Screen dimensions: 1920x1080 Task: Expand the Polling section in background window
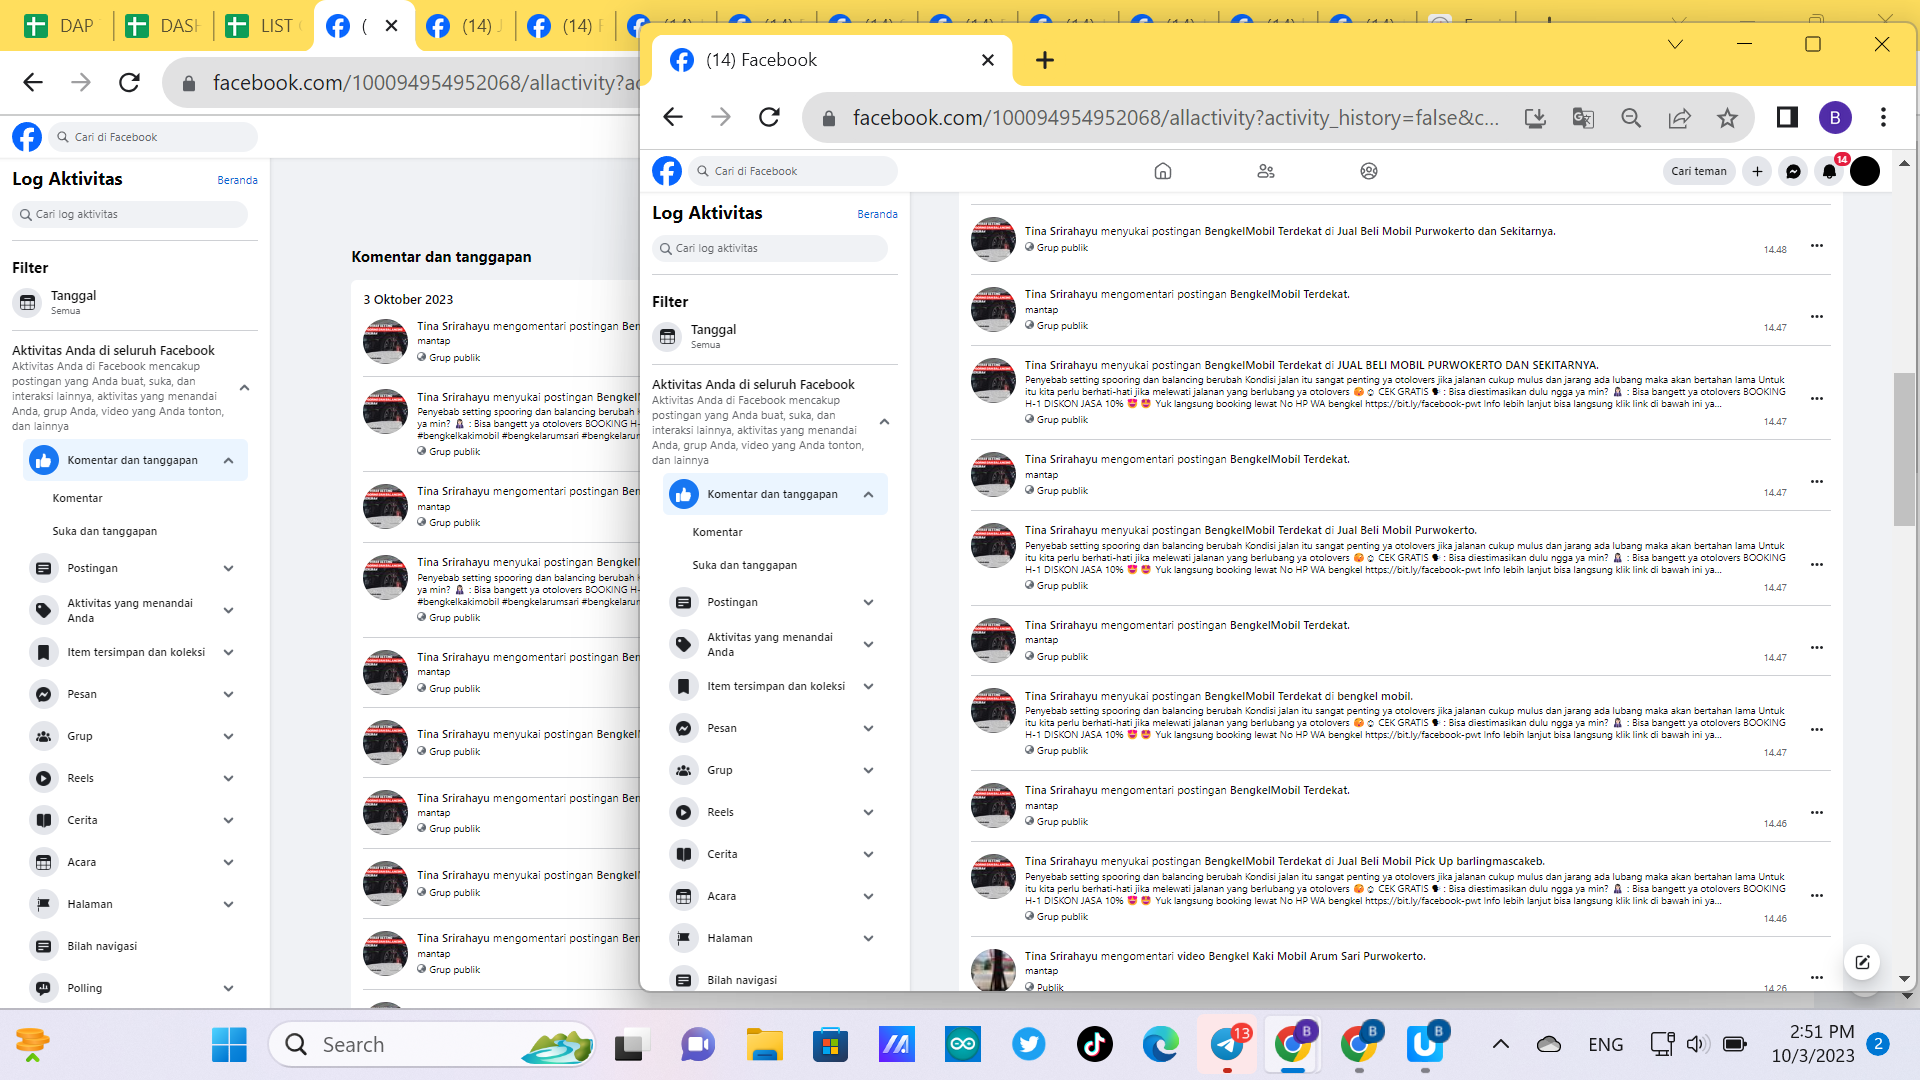tap(228, 988)
